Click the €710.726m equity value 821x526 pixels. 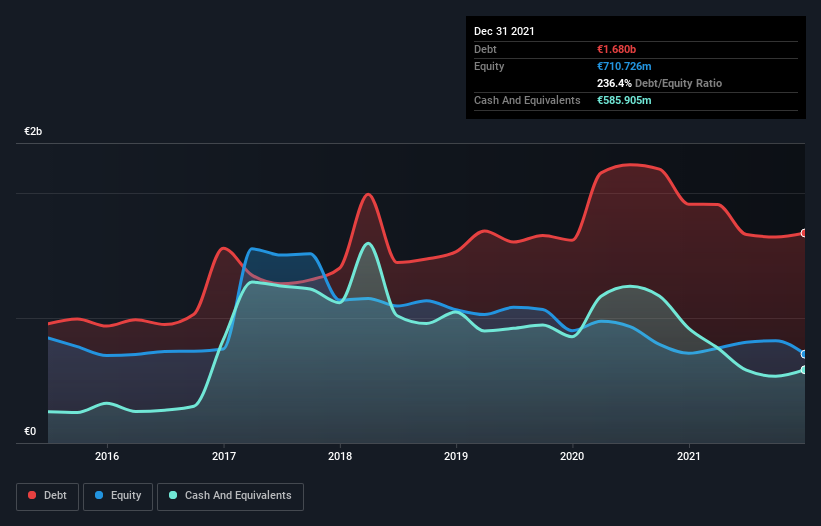(x=624, y=66)
